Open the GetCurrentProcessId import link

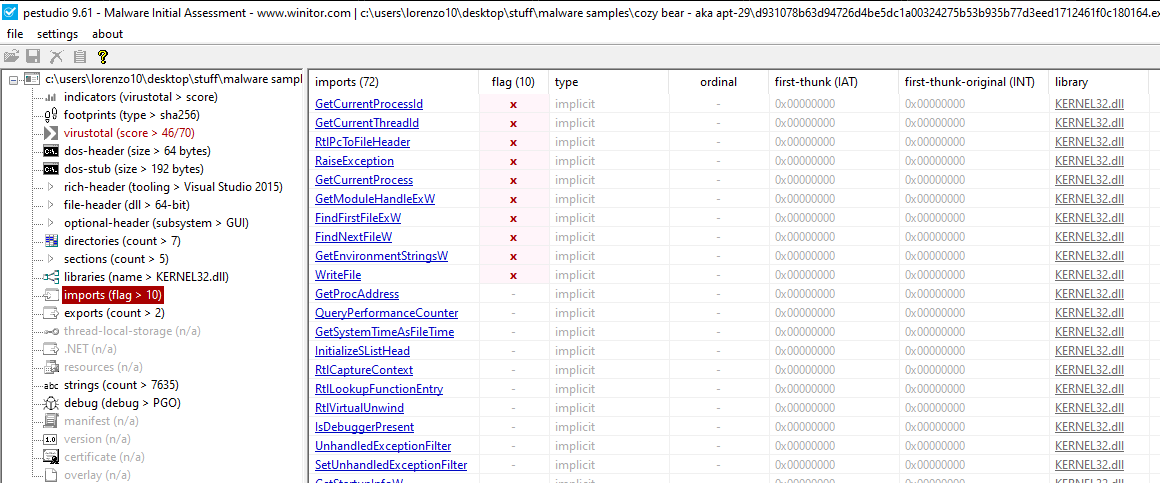coord(369,104)
